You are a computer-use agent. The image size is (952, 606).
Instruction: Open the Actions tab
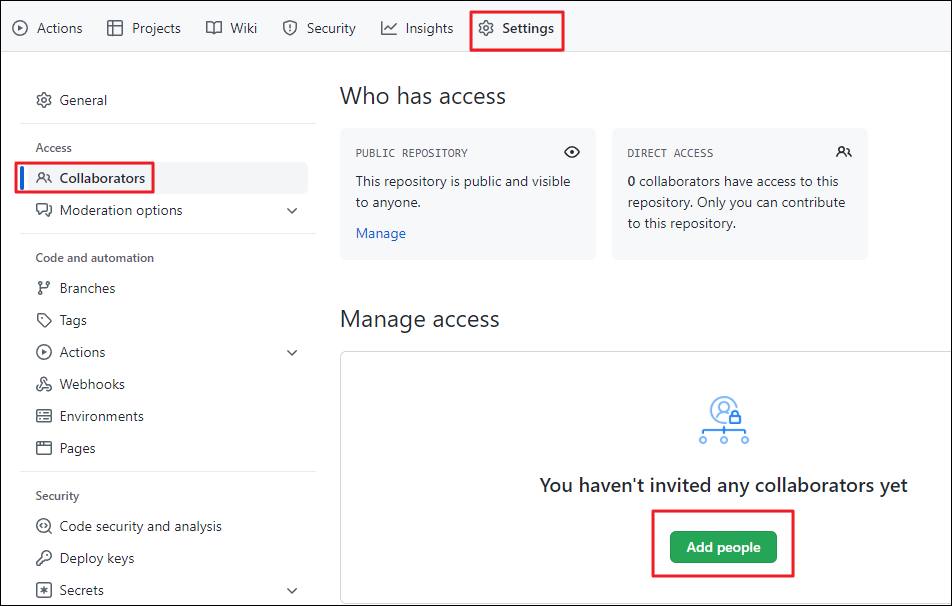[47, 28]
